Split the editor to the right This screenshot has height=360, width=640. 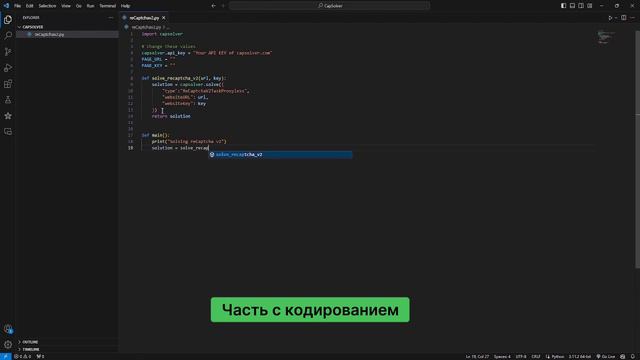[624, 18]
